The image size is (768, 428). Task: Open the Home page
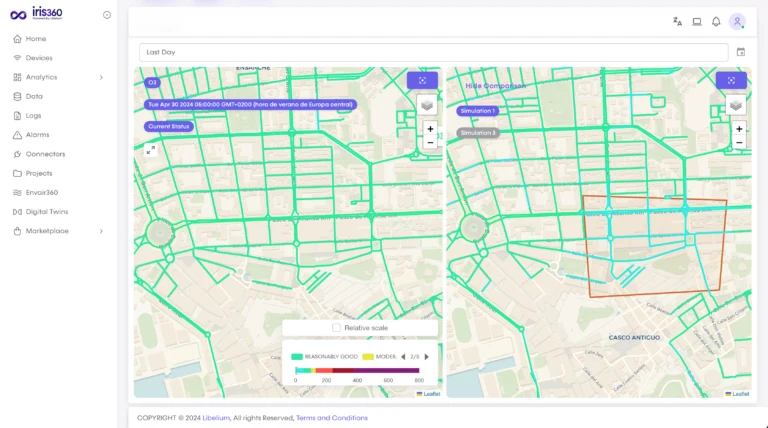pos(36,39)
